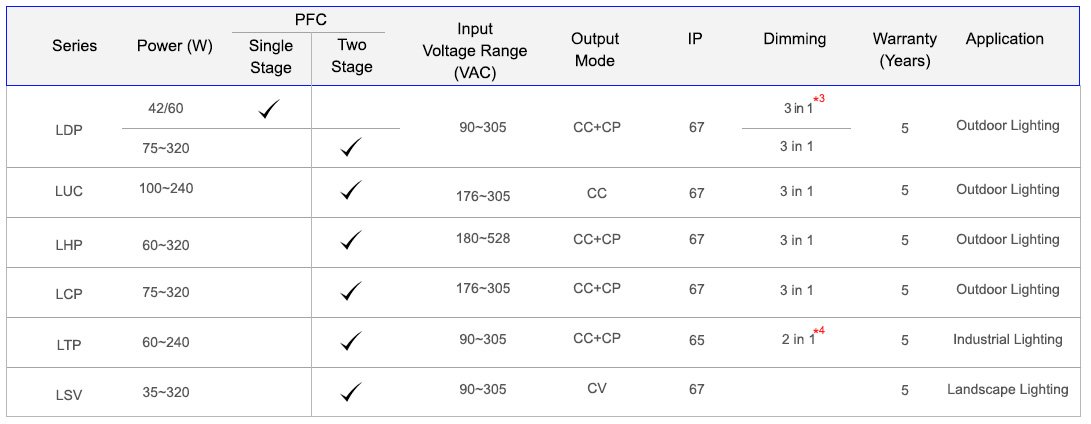Click the red *4 footnote beside 2 in 1

[x=819, y=331]
